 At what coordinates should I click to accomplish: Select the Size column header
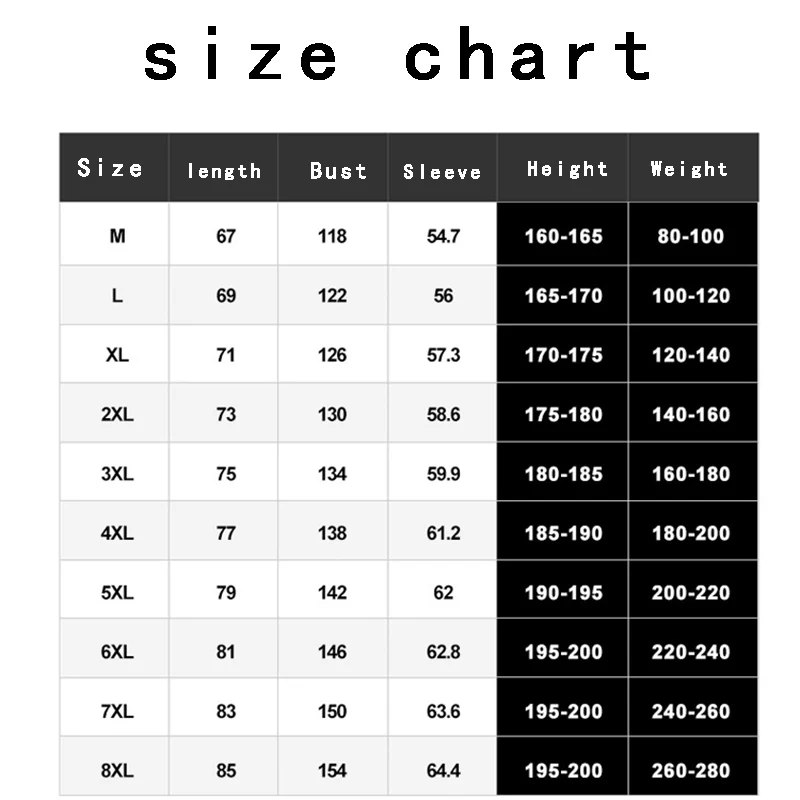coord(110,168)
